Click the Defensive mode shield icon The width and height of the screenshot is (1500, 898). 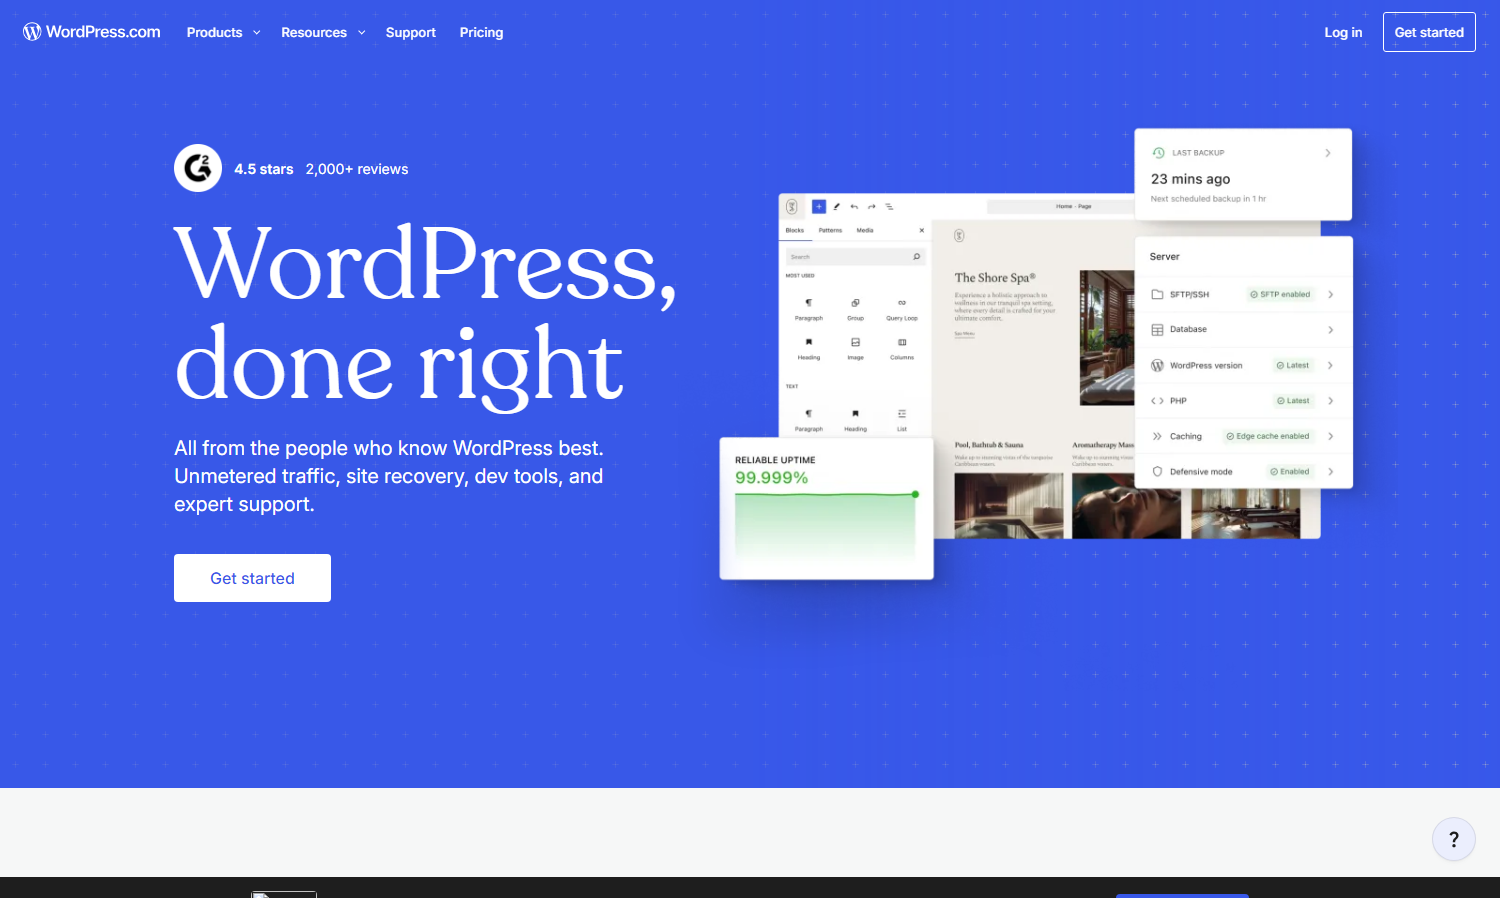pos(1157,471)
